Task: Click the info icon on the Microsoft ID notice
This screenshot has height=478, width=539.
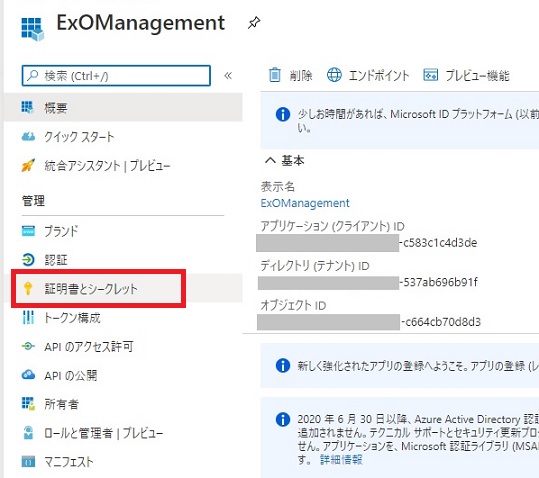Action: (x=283, y=114)
